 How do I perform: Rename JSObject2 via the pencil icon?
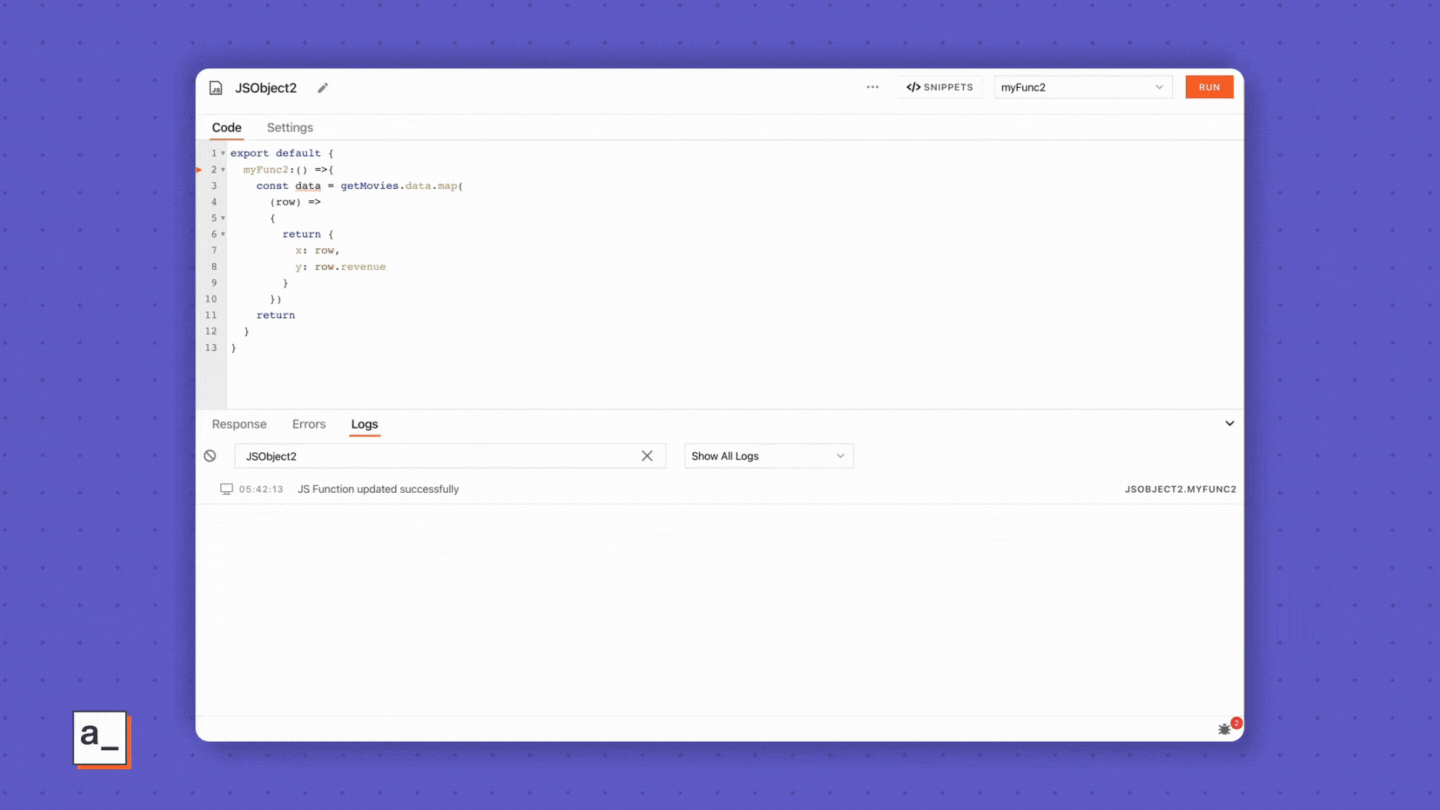[322, 89]
